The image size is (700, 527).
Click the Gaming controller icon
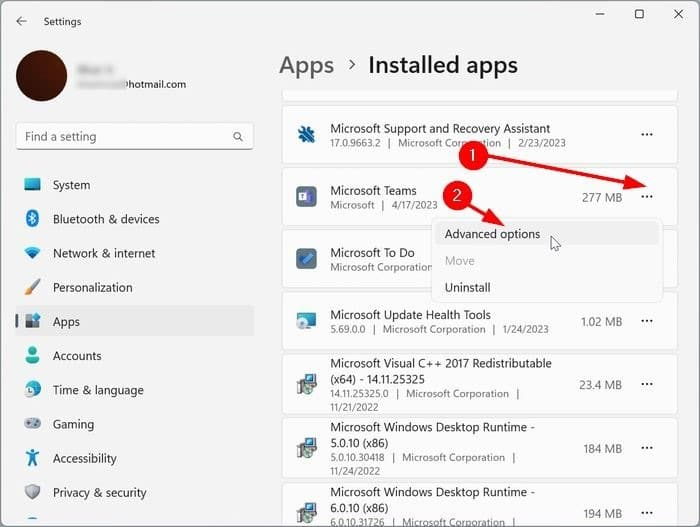pos(32,423)
